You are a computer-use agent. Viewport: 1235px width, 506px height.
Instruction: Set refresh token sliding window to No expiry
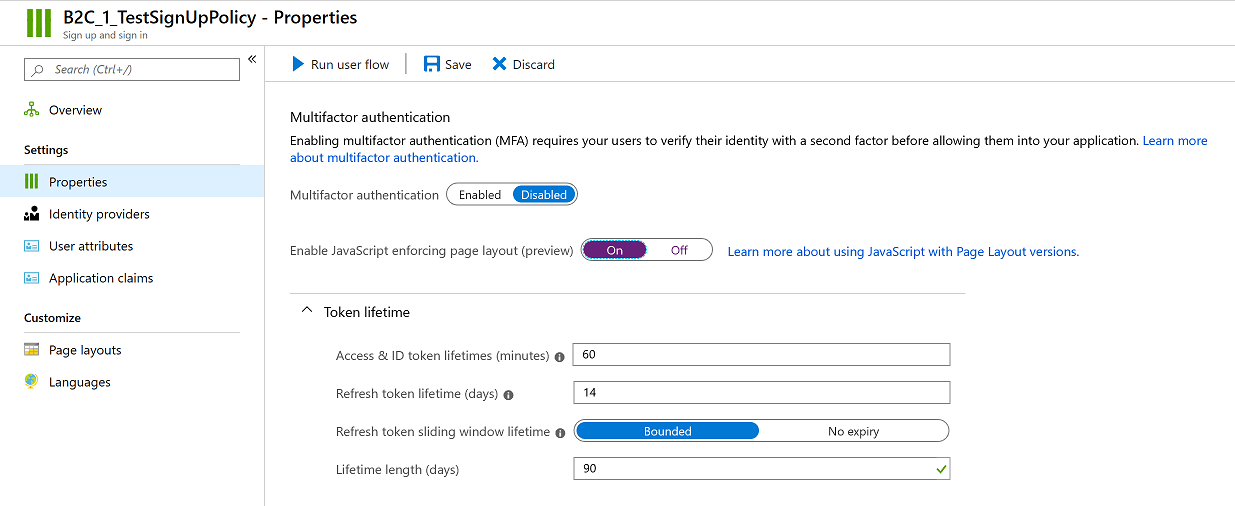[x=853, y=432]
